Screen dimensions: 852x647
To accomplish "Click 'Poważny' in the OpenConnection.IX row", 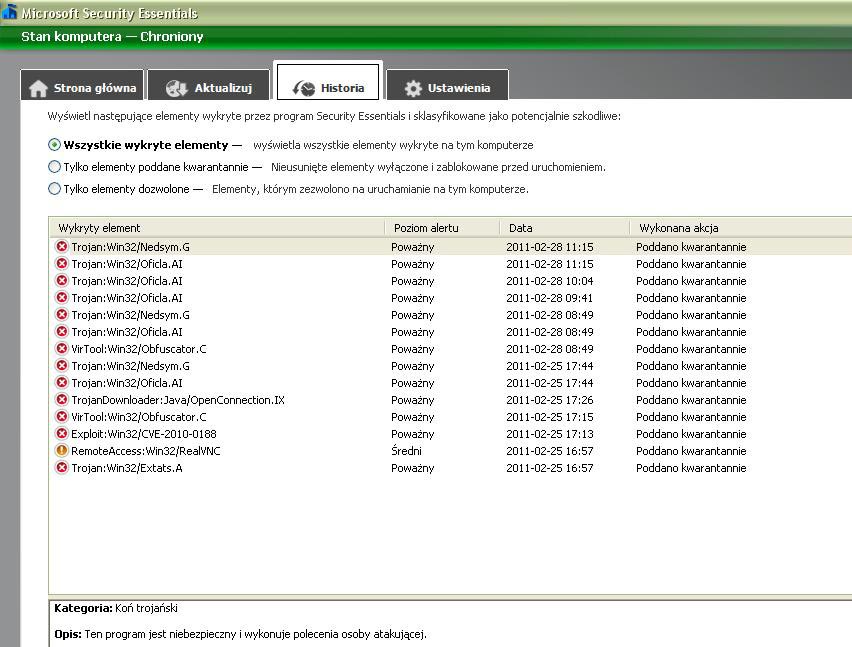I will pos(412,400).
